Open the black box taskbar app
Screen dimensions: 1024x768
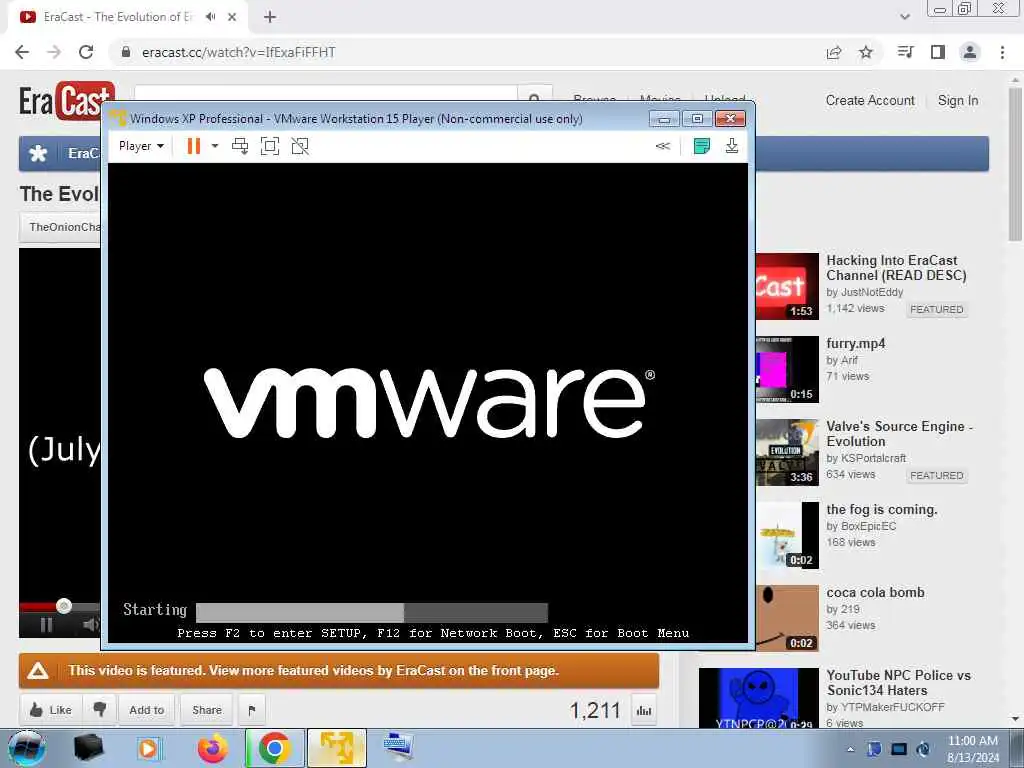(89, 748)
